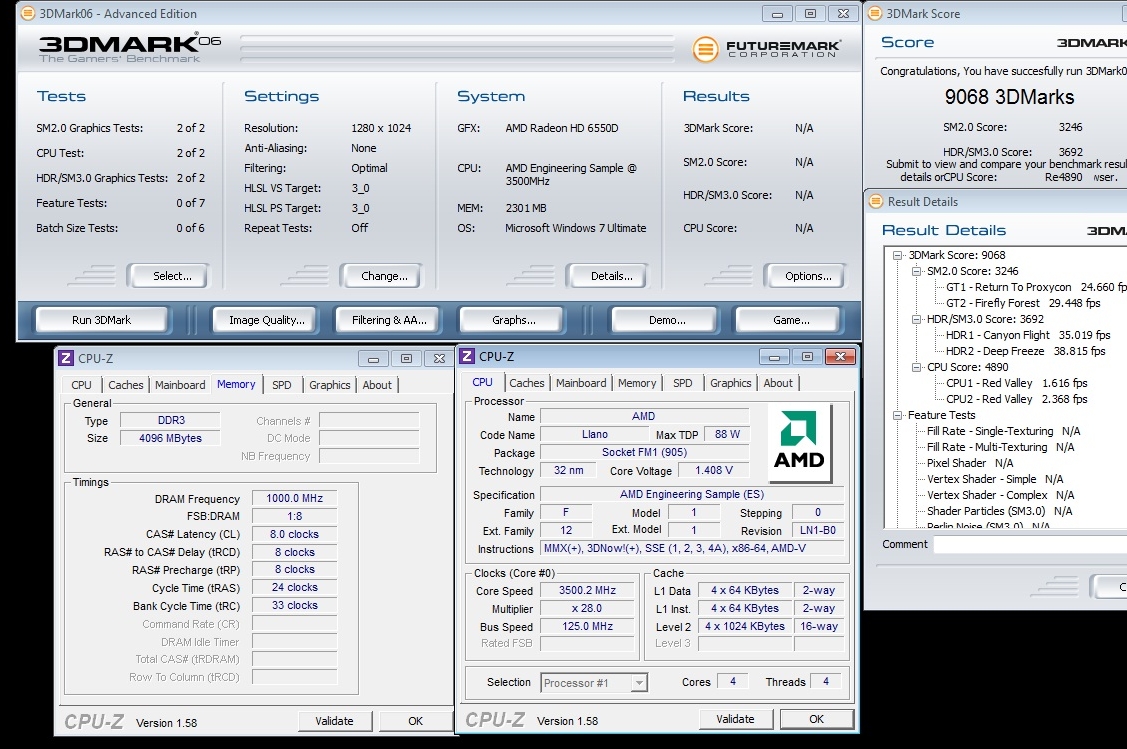The width and height of the screenshot is (1127, 749).
Task: Click the AMD Engineering Sample (ES) specification
Action: (691, 495)
